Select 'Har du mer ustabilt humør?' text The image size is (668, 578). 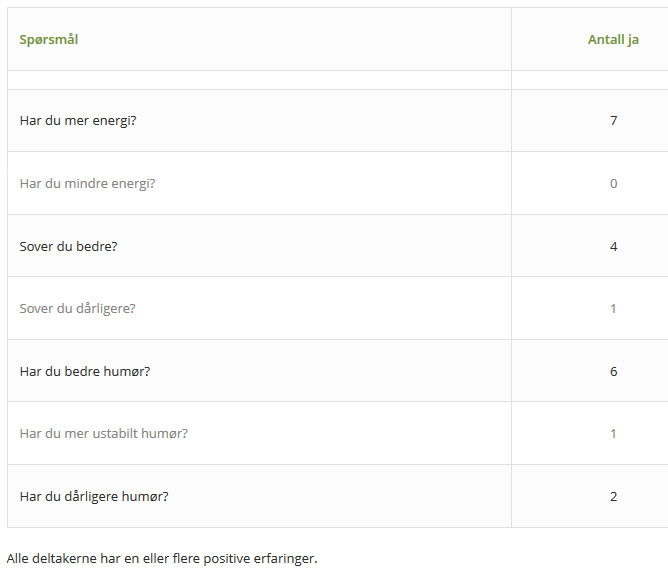pos(104,434)
